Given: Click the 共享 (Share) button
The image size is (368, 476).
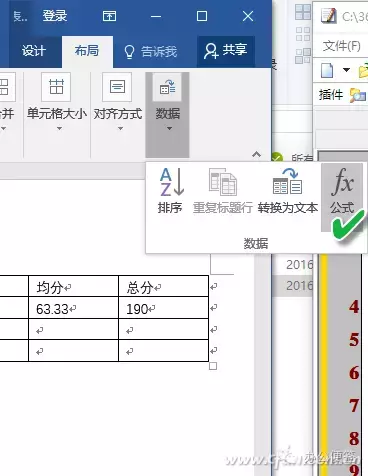Looking at the screenshot, I should point(226,51).
